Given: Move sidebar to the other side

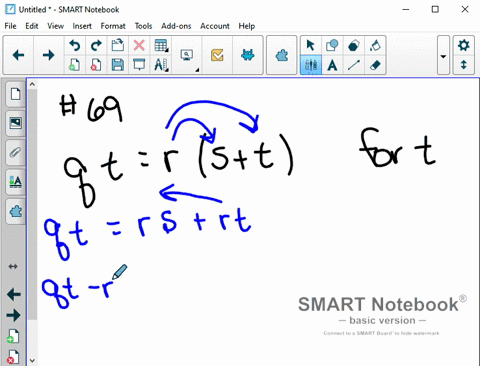Looking at the screenshot, I should pos(13,266).
